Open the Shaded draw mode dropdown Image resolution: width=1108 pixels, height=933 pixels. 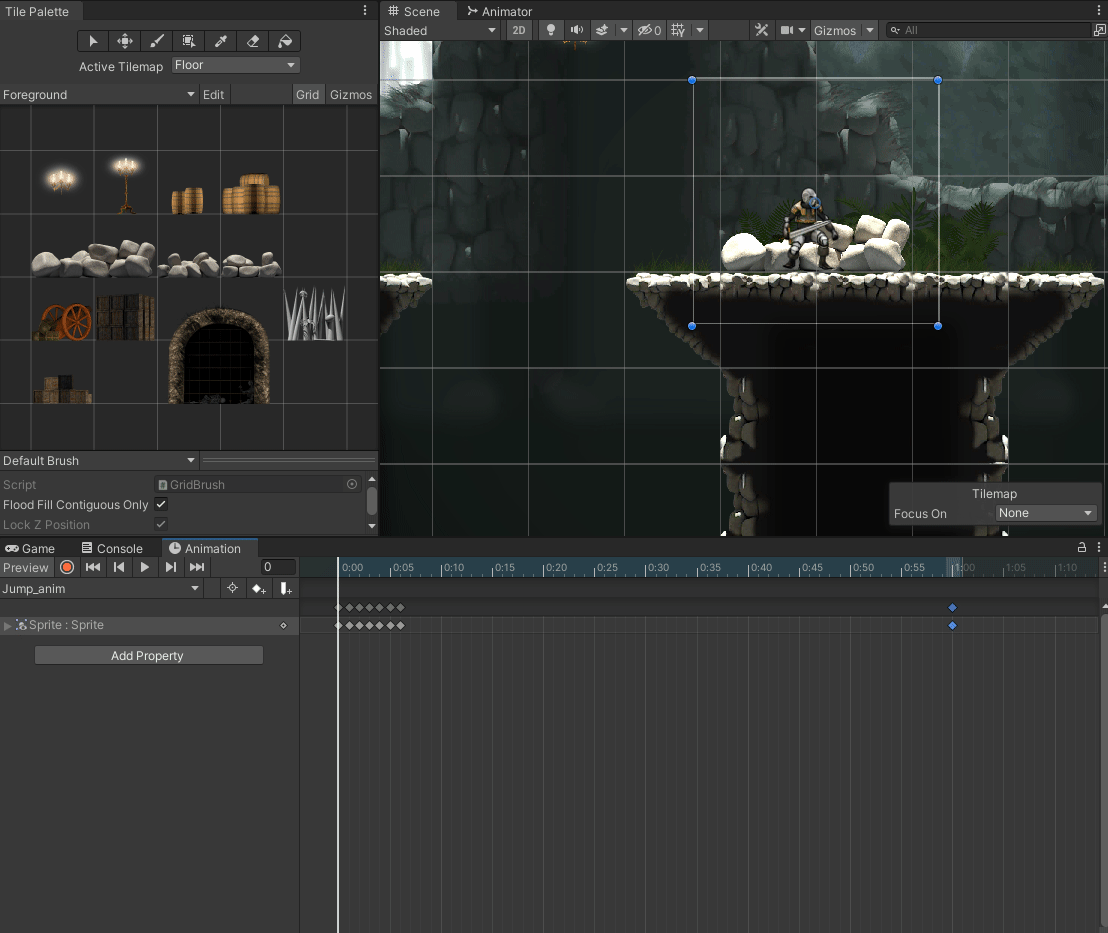point(440,30)
